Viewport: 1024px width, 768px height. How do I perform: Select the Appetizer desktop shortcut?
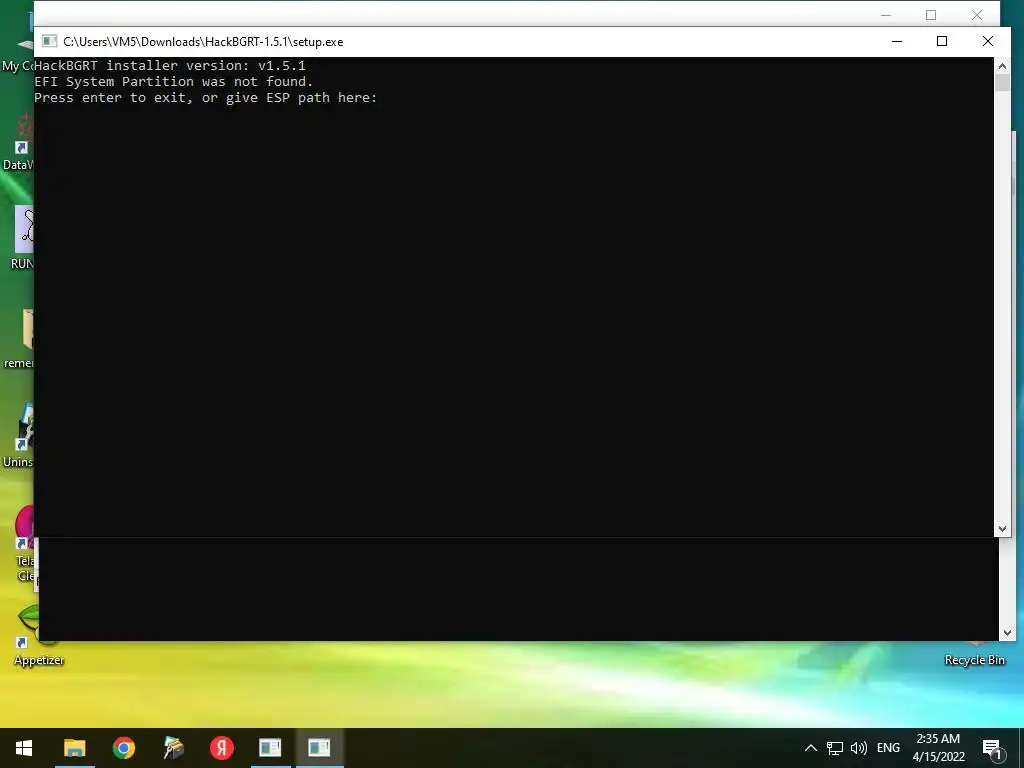click(39, 633)
